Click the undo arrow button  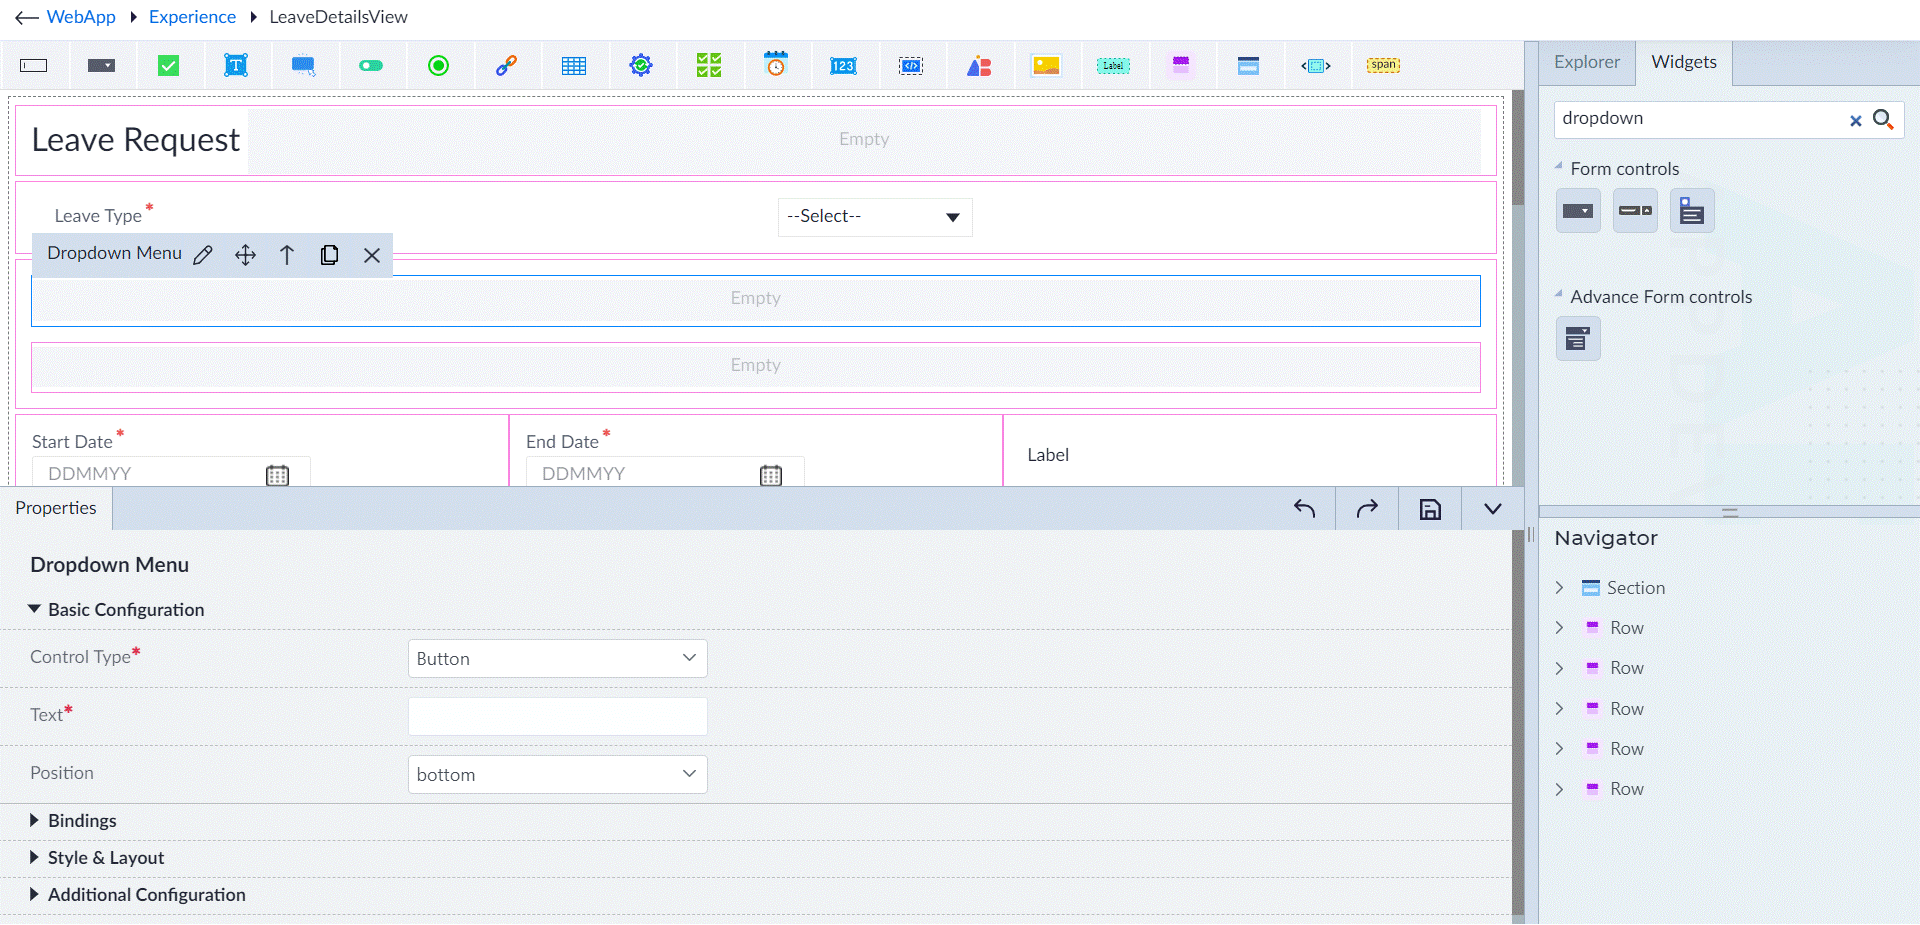pyautogui.click(x=1304, y=509)
